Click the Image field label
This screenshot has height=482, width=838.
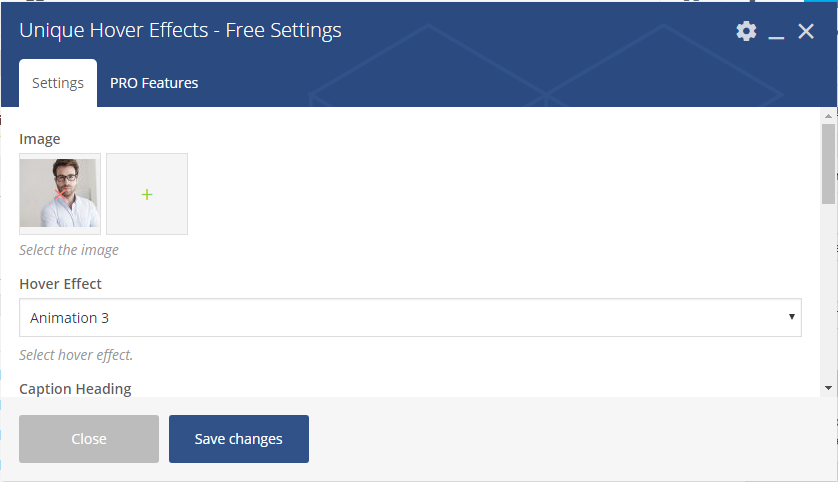40,139
